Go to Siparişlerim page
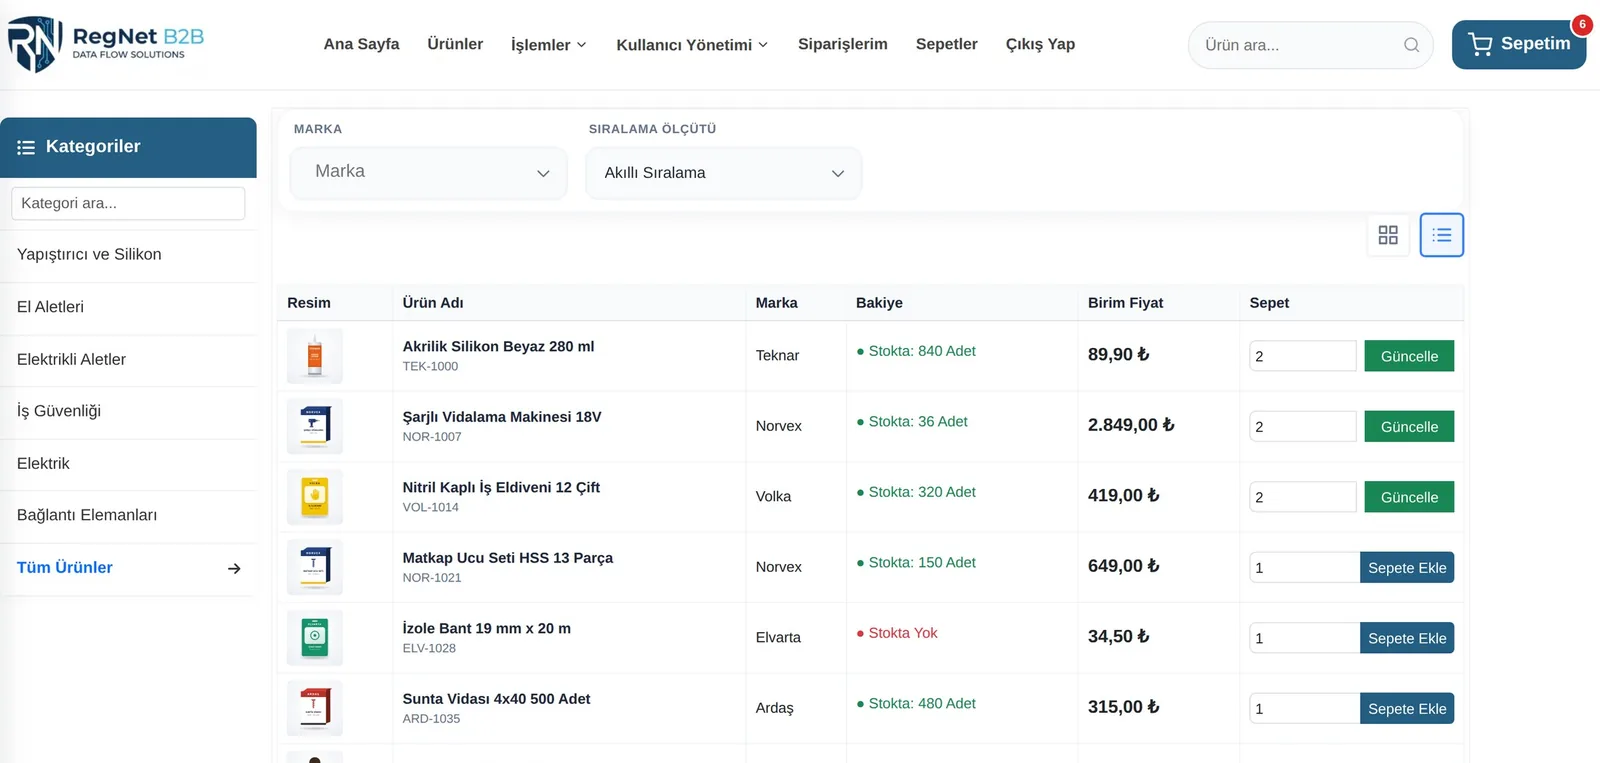Image resolution: width=1600 pixels, height=763 pixels. click(843, 44)
